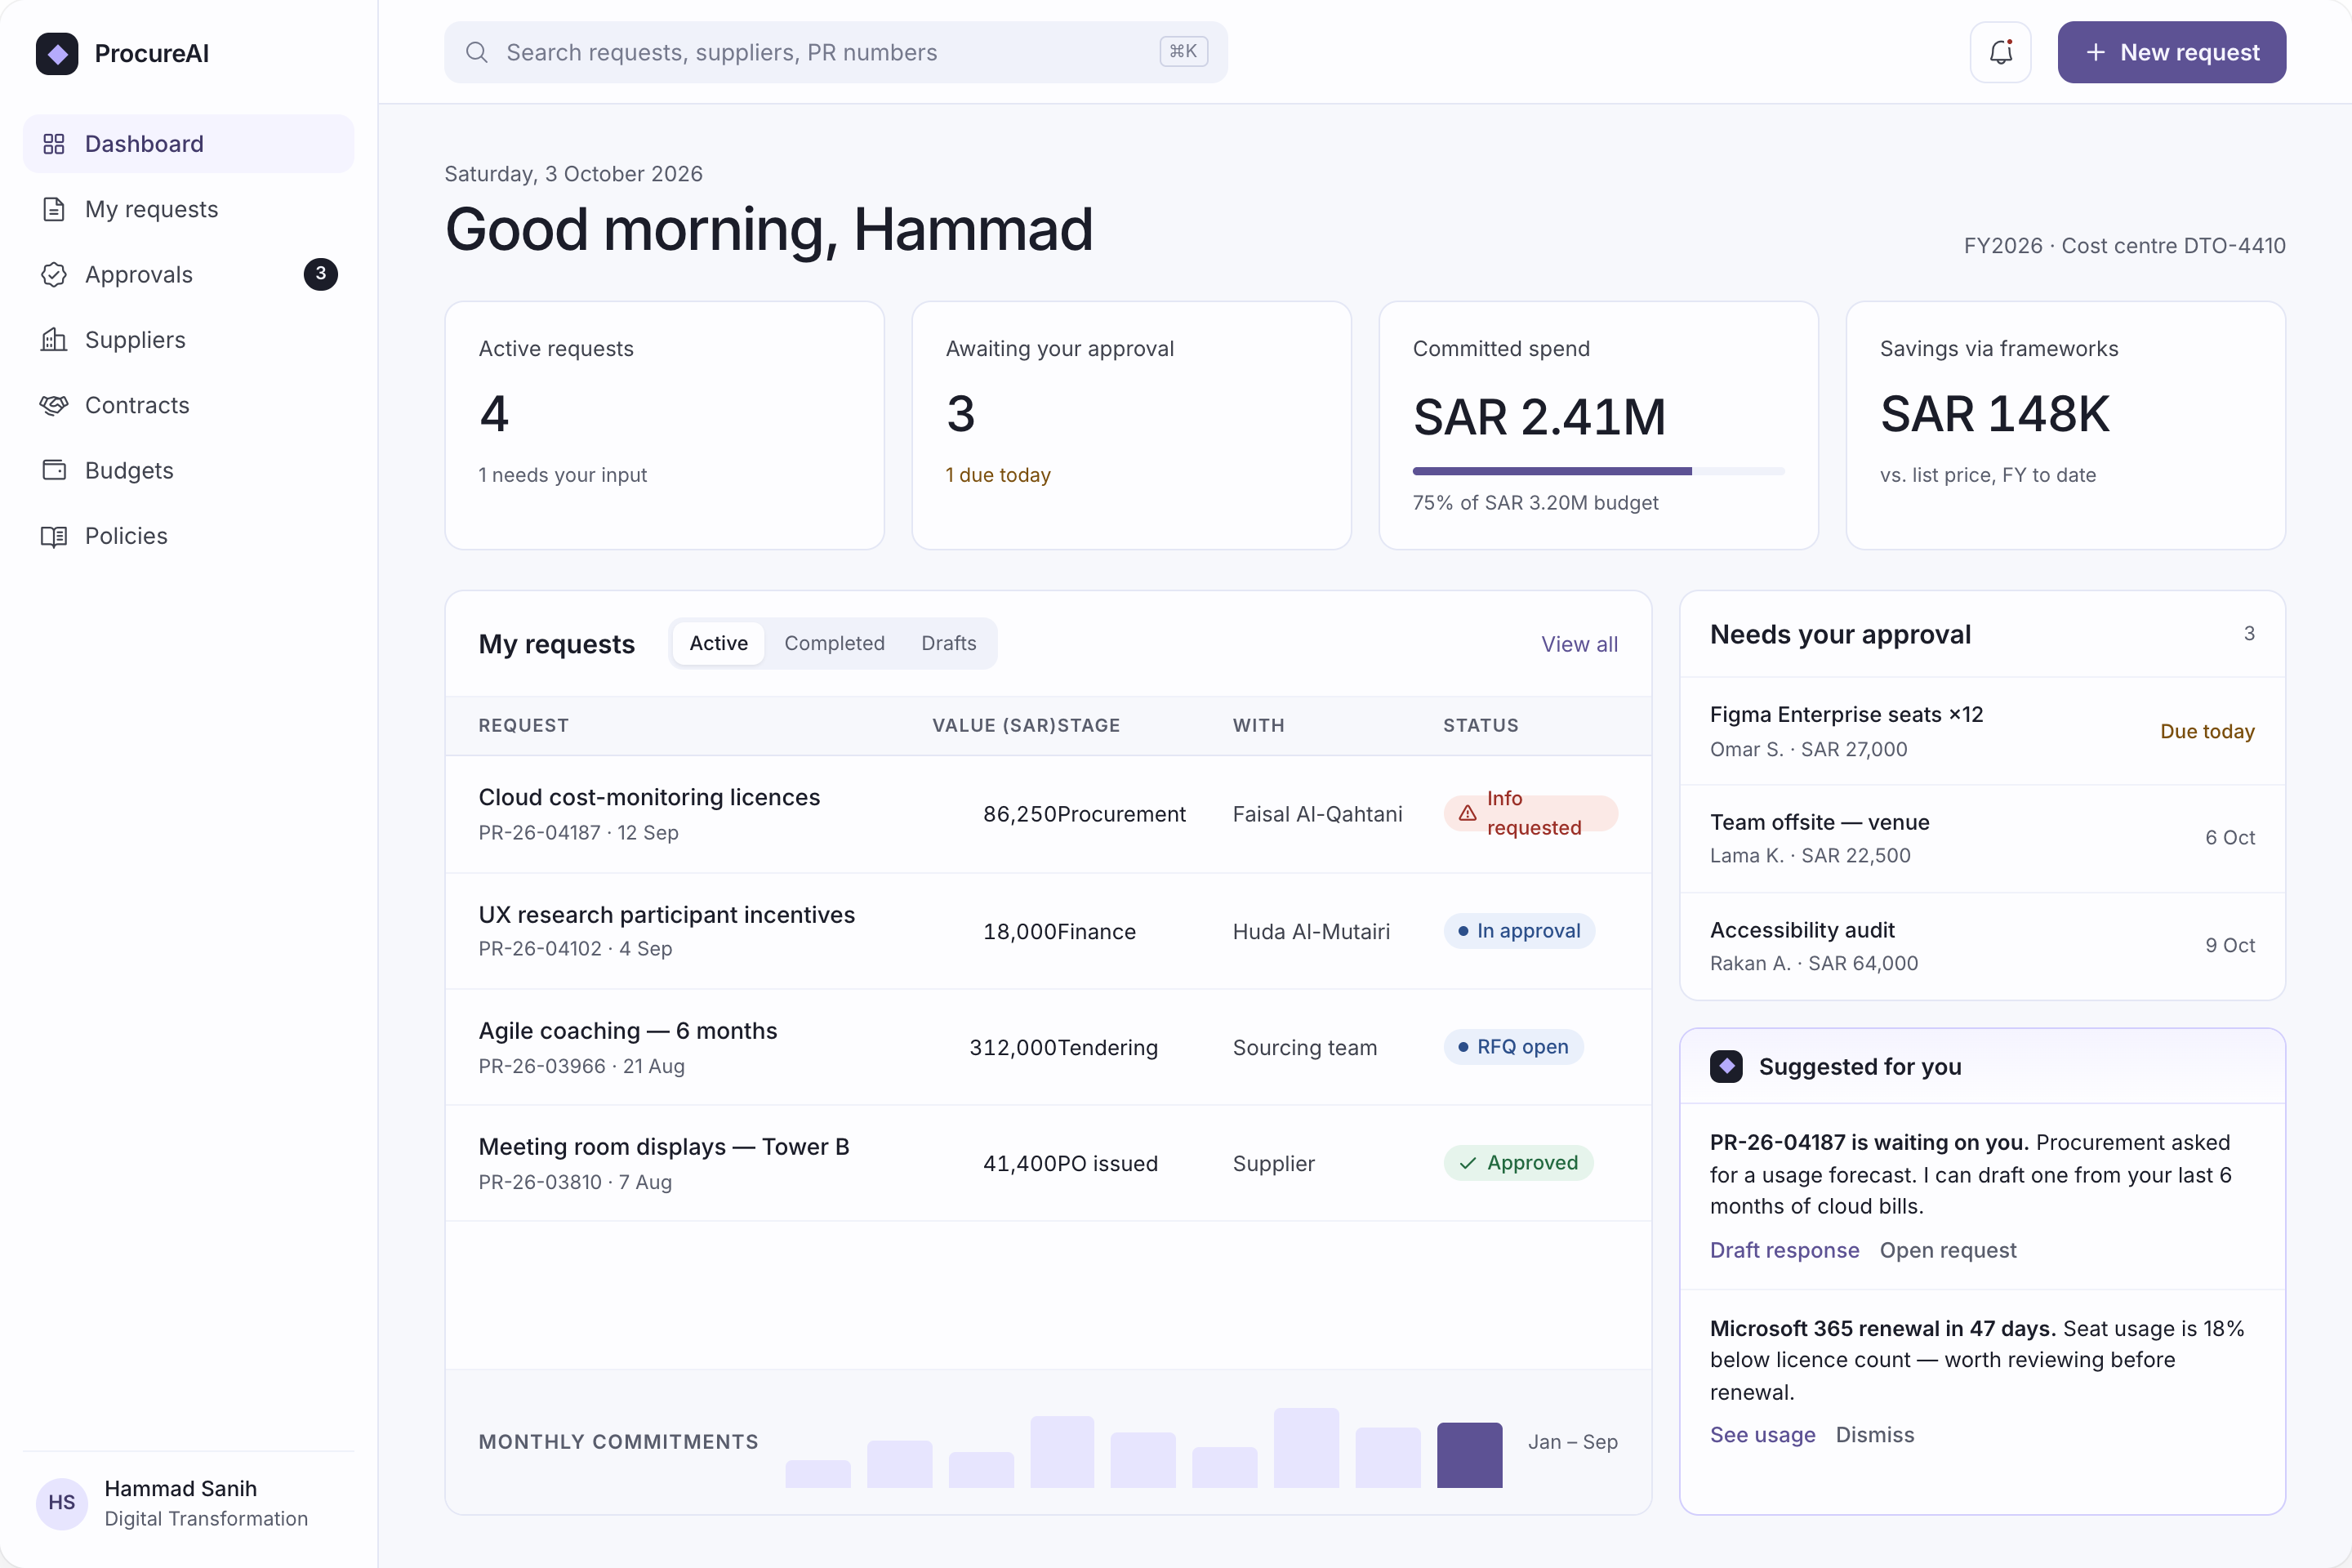Click the darkest September commitments bar
Image resolution: width=2352 pixels, height=1568 pixels.
(x=1469, y=1455)
